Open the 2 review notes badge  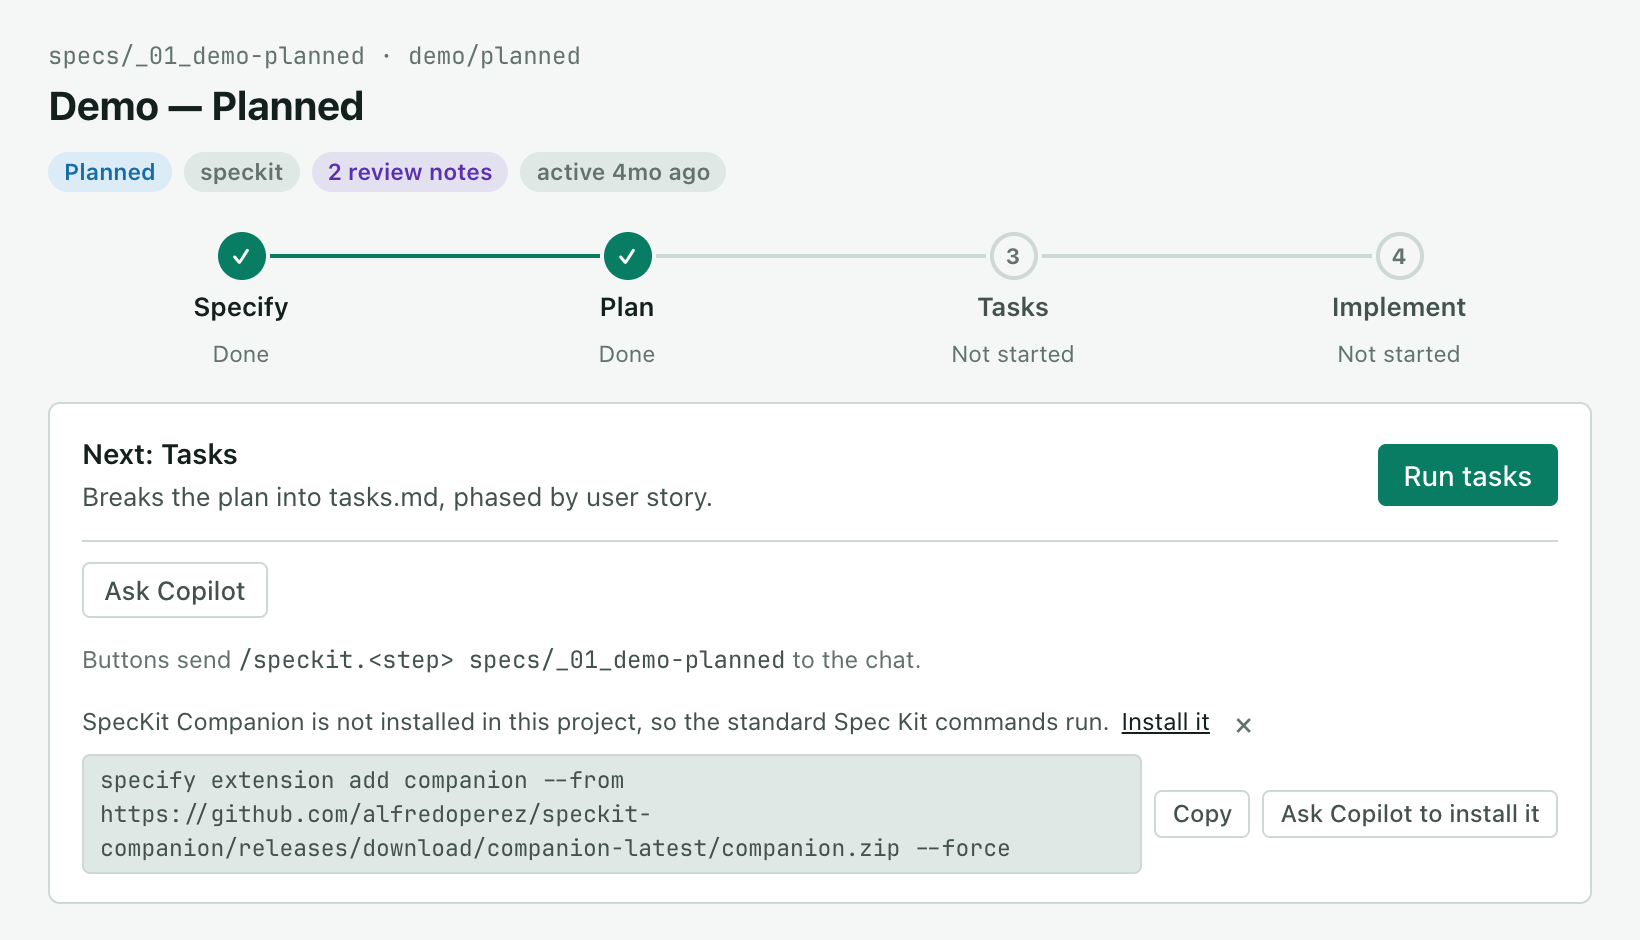click(410, 172)
